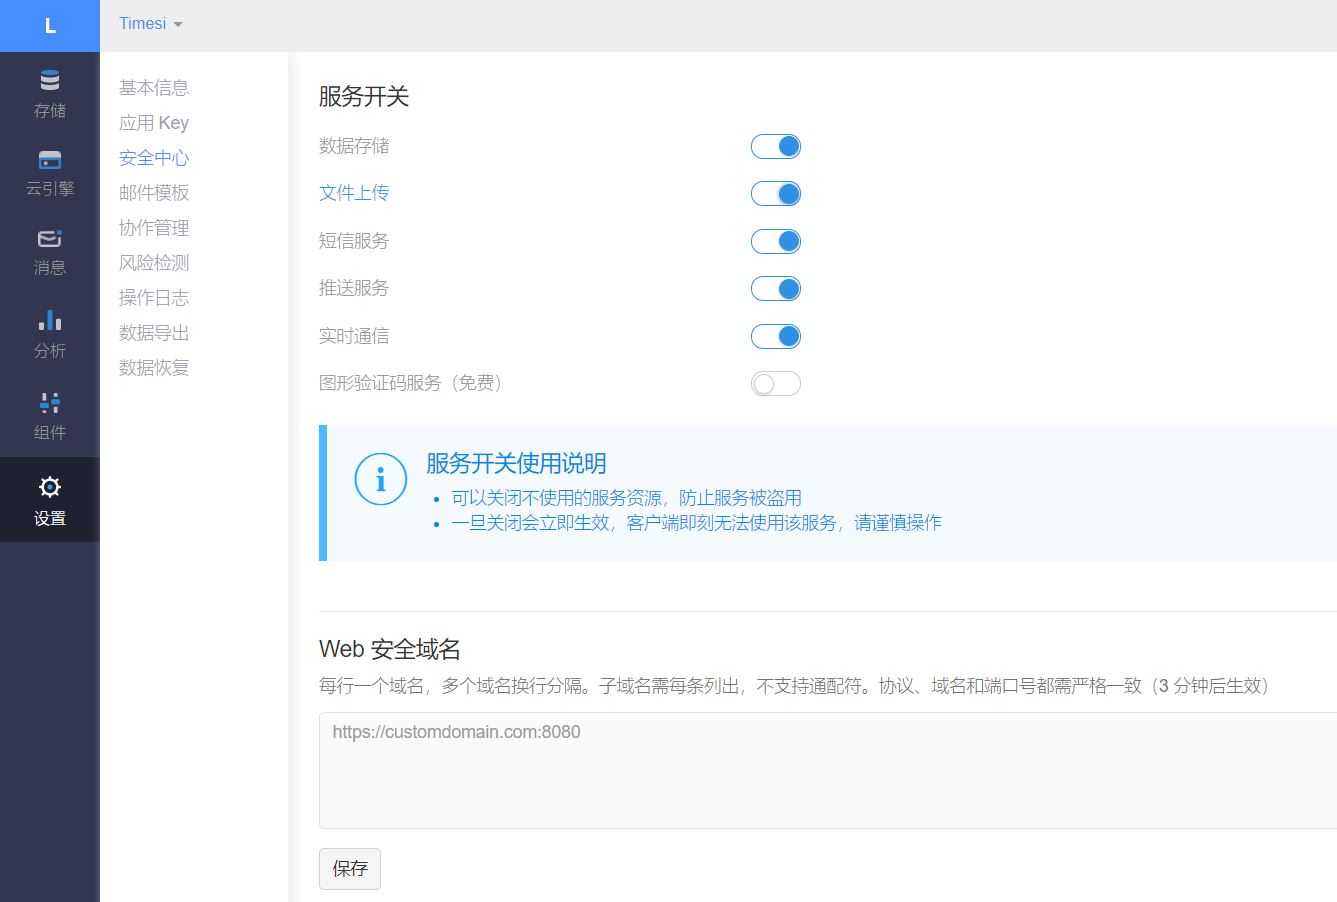Open the 云引擎 cloud engine icon
This screenshot has width=1337, height=902.
(49, 160)
